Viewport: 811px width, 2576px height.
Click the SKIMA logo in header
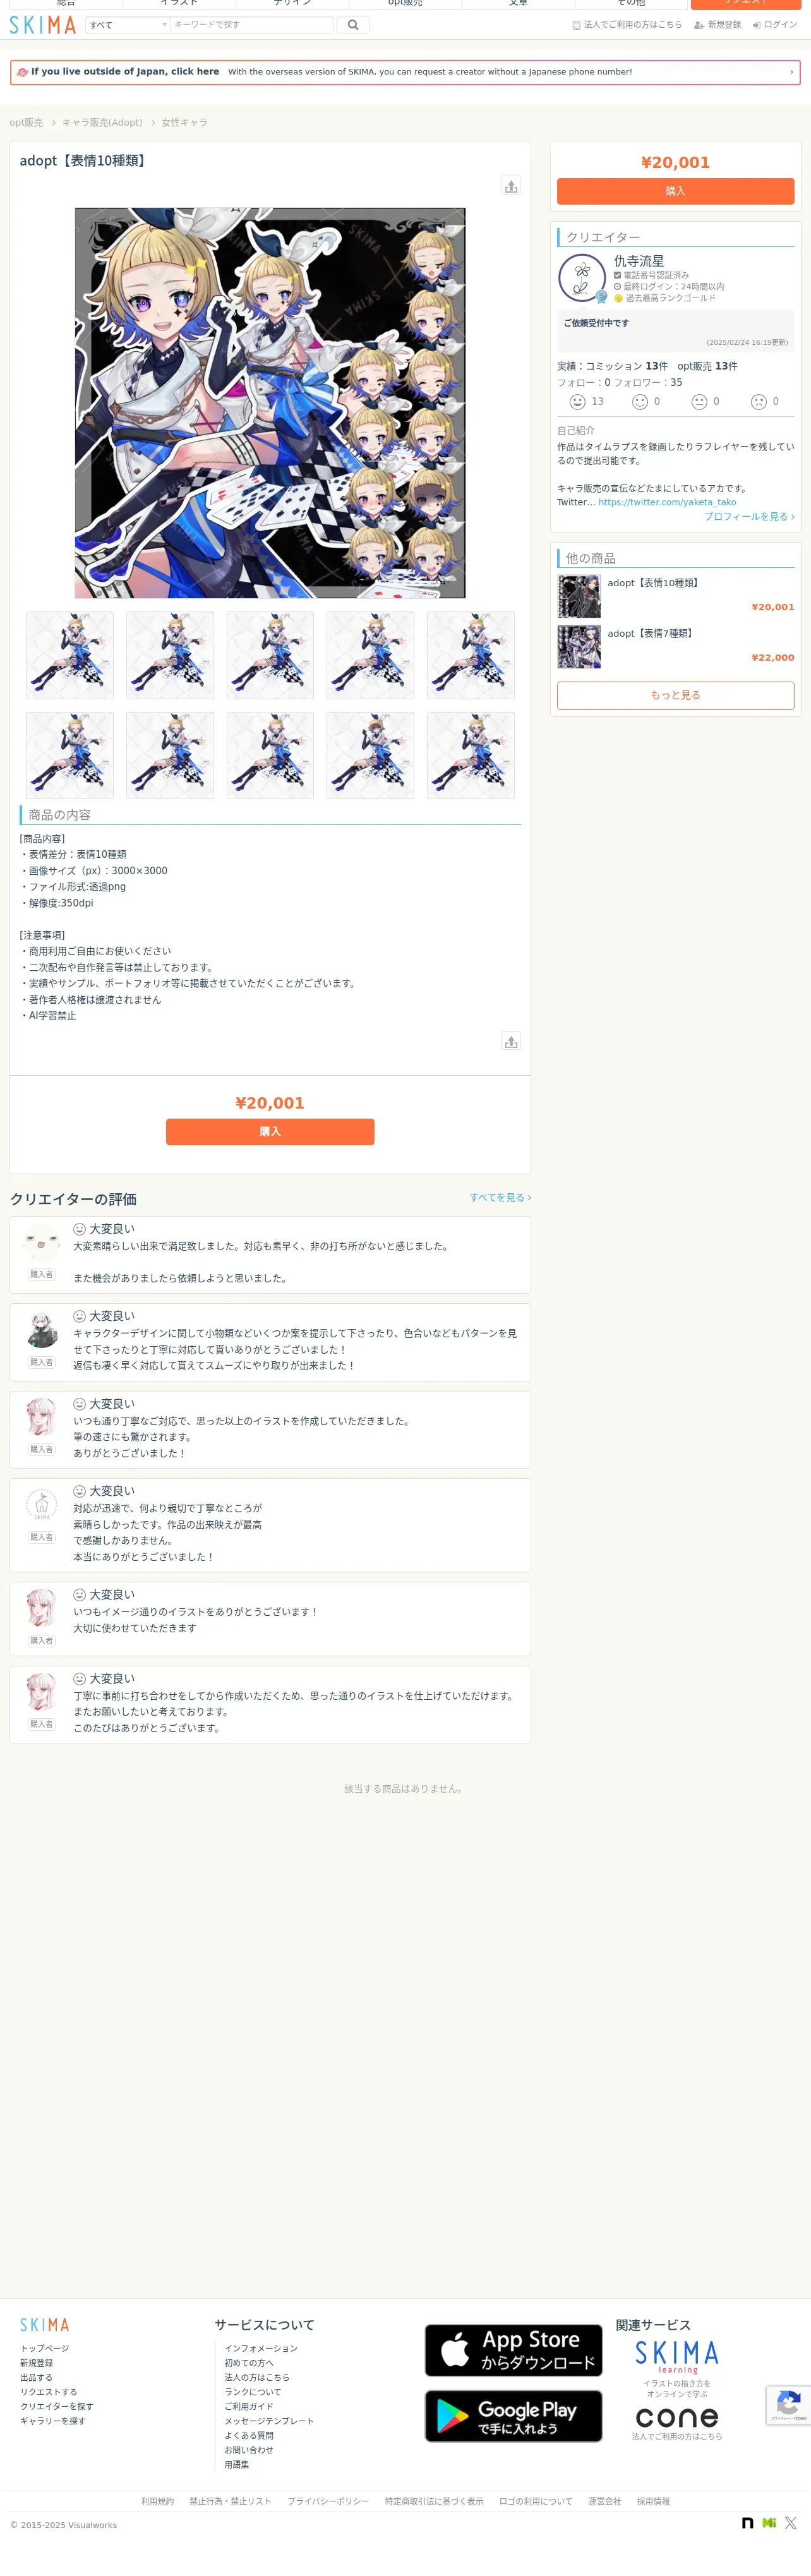(x=43, y=25)
